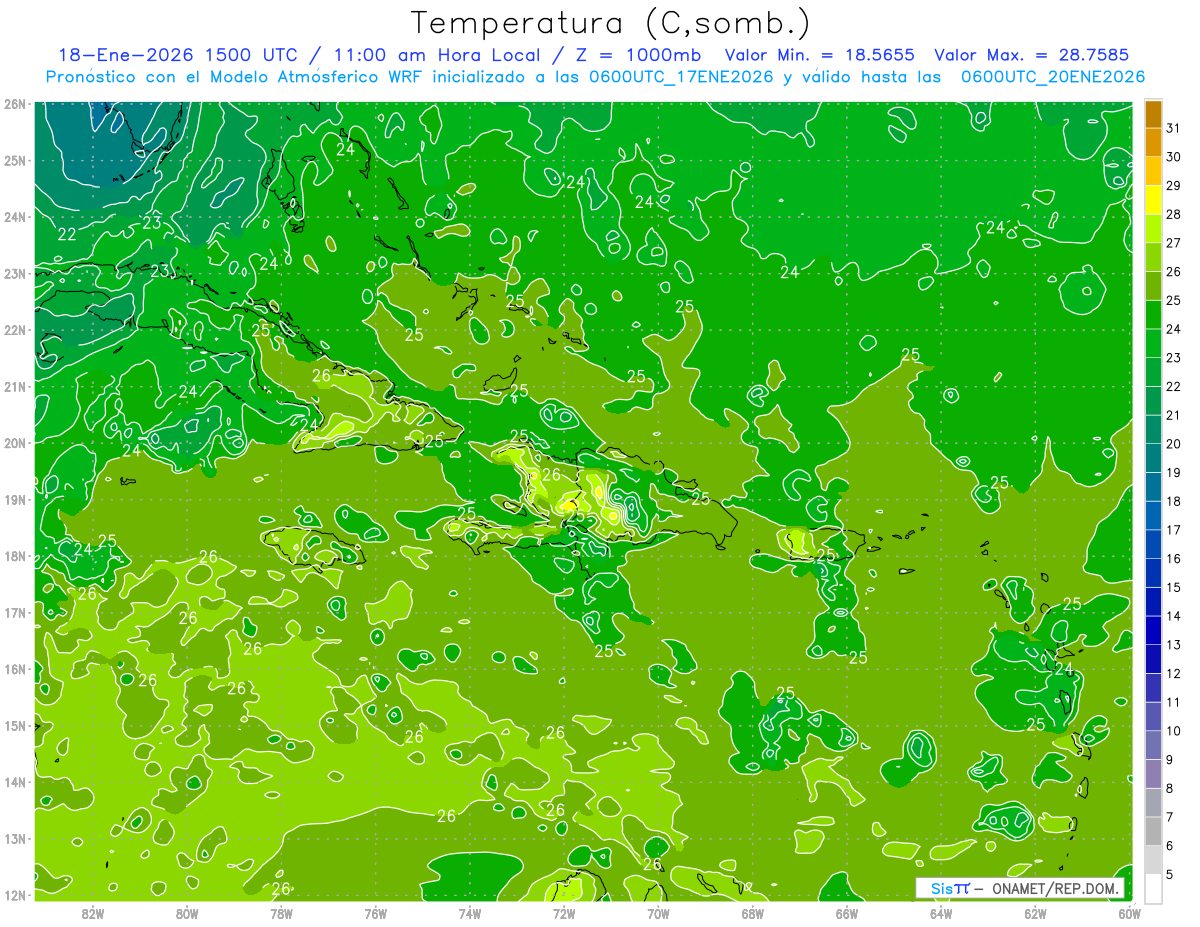This screenshot has height=927, width=1200.
Task: Click the latitude axis label "17N"
Action: tap(14, 612)
